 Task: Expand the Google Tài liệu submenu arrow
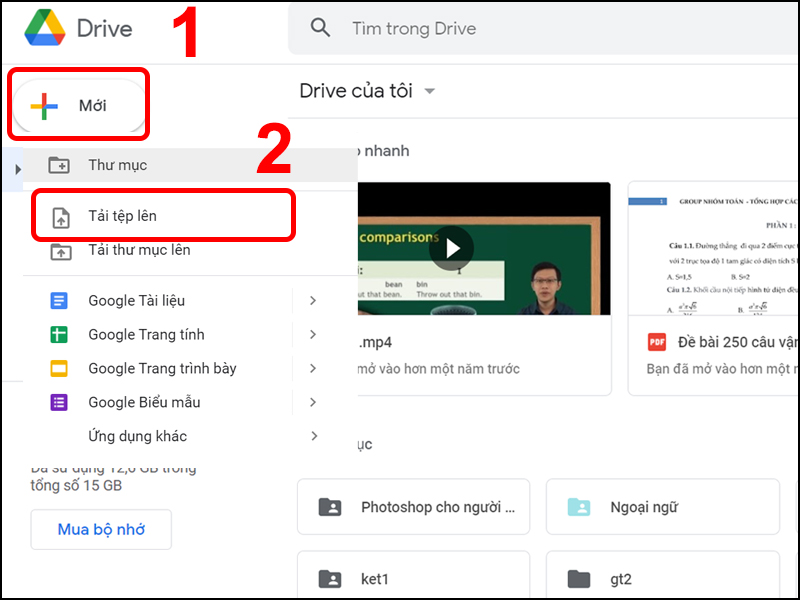(x=313, y=300)
